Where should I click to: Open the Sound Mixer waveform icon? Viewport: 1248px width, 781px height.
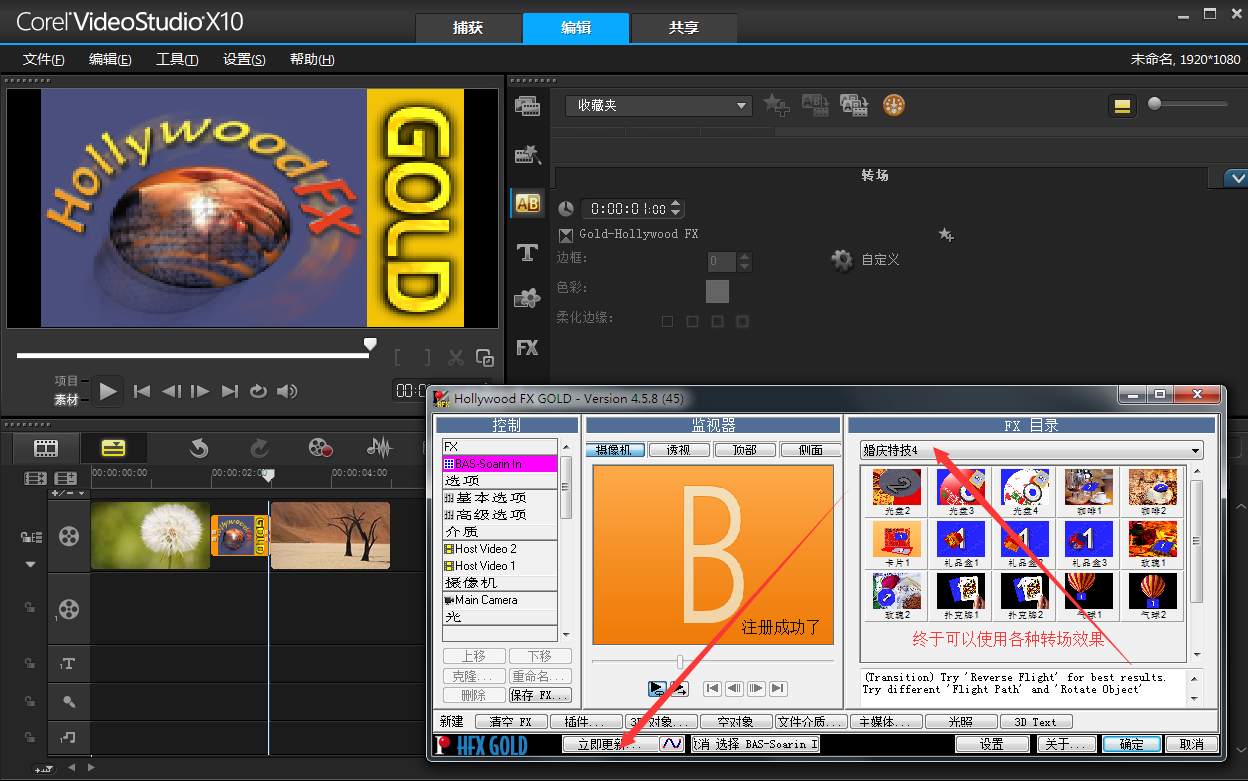click(380, 448)
